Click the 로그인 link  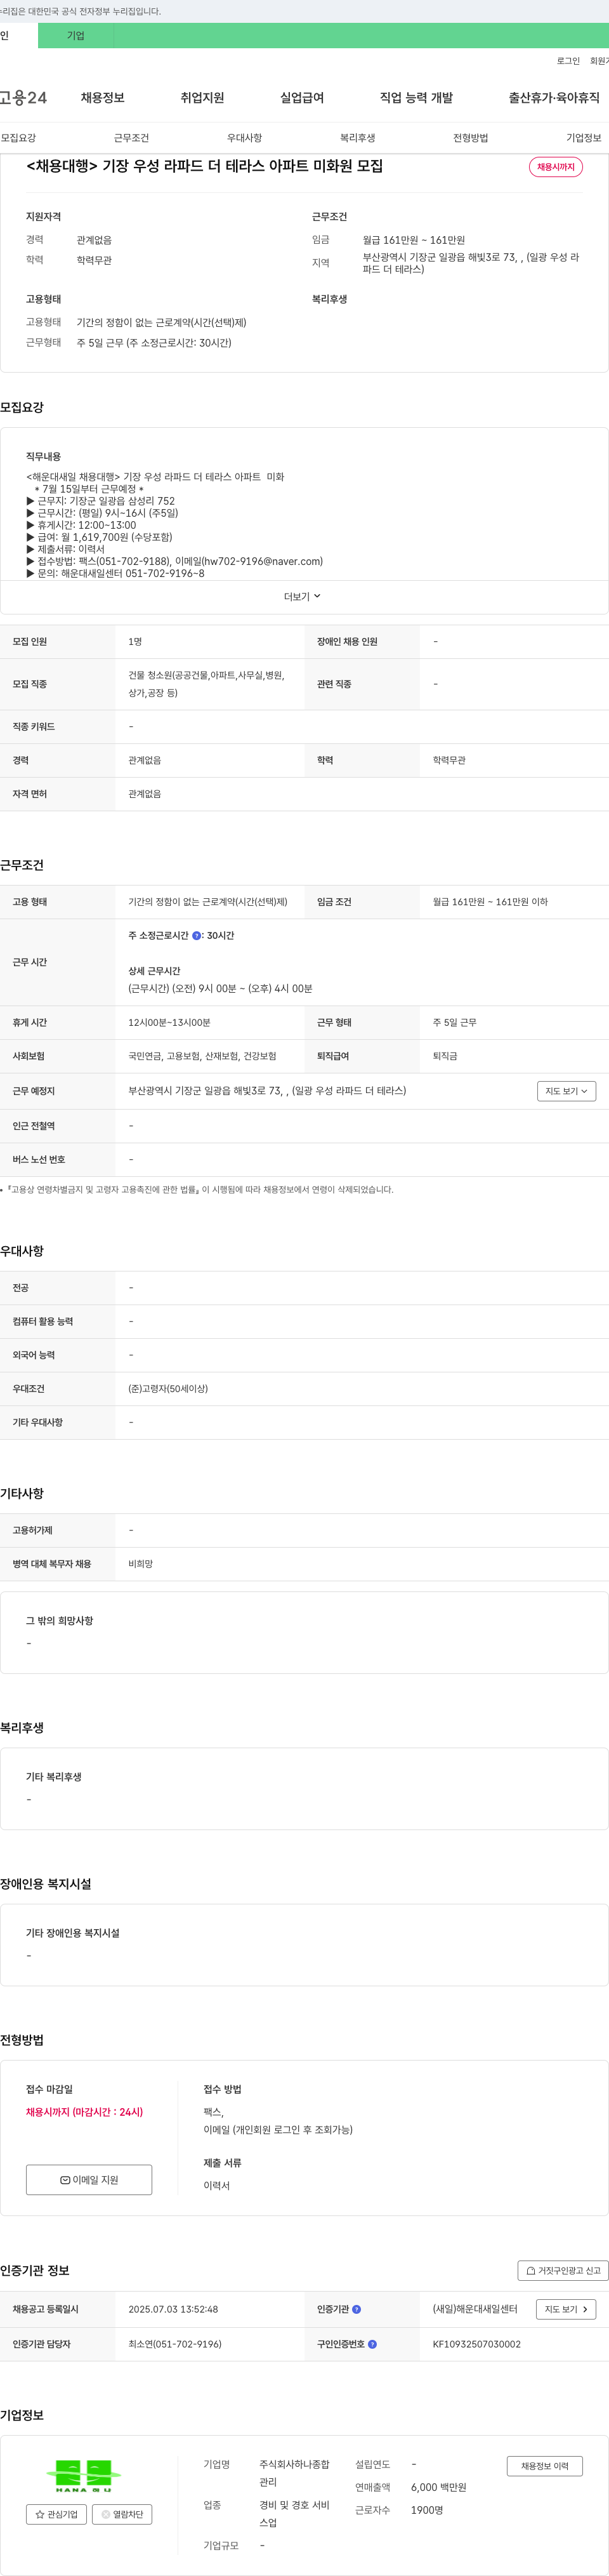pos(568,61)
